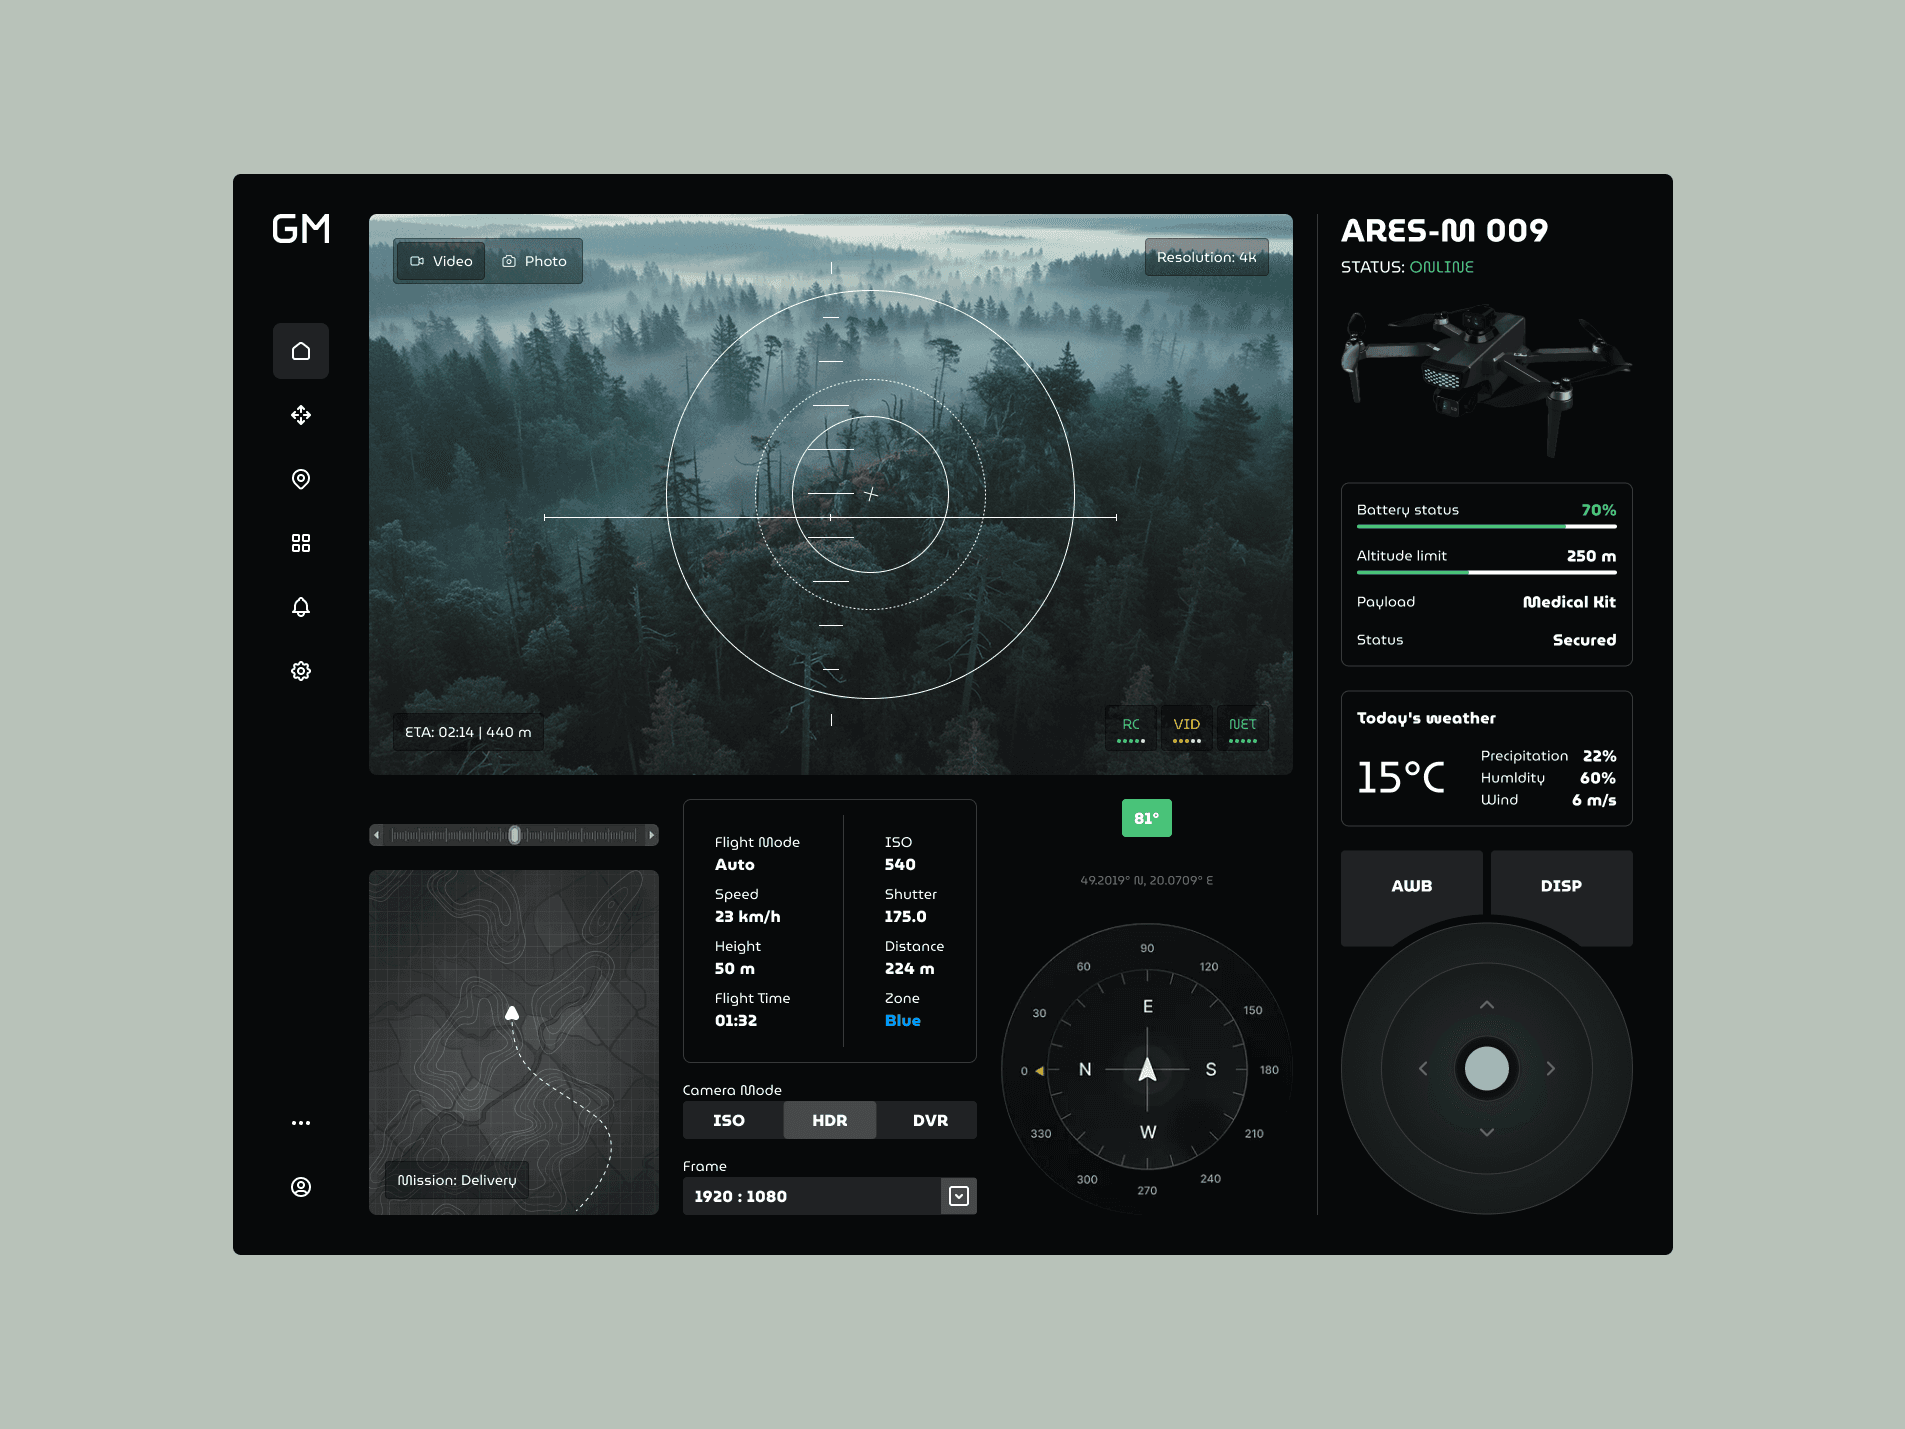Click the 15°C temperature
Screen dimensions: 1905x1429
click(1401, 777)
